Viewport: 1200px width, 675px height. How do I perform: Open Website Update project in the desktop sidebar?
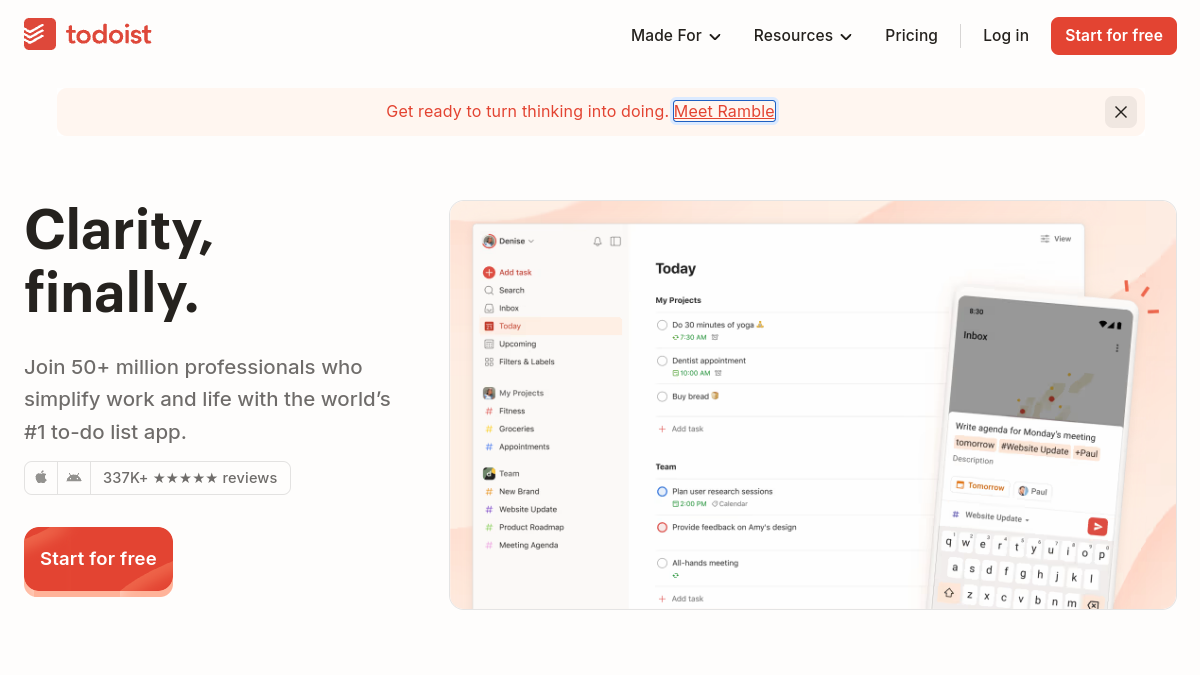click(x=521, y=509)
